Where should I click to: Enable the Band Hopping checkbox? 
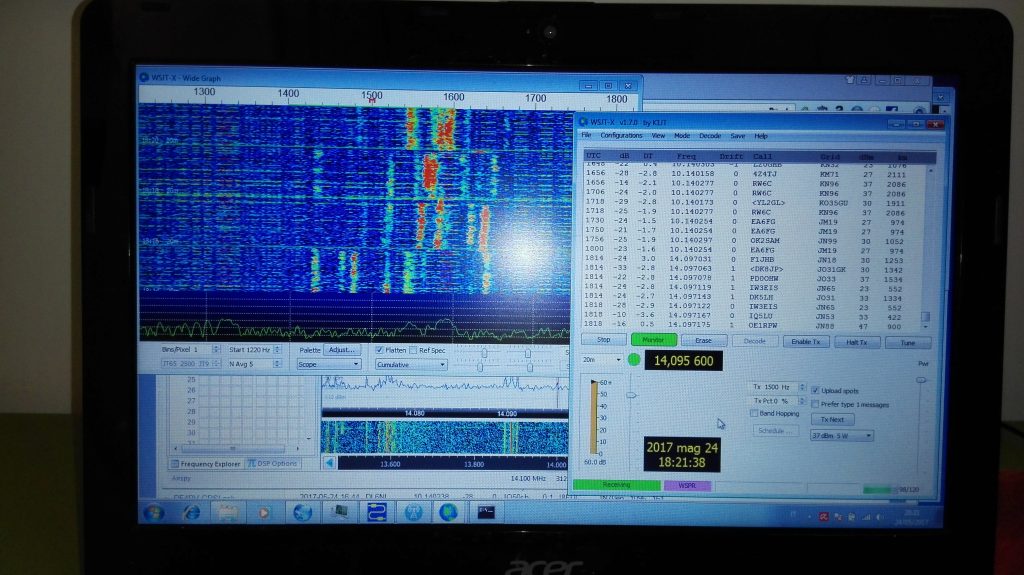coord(754,414)
